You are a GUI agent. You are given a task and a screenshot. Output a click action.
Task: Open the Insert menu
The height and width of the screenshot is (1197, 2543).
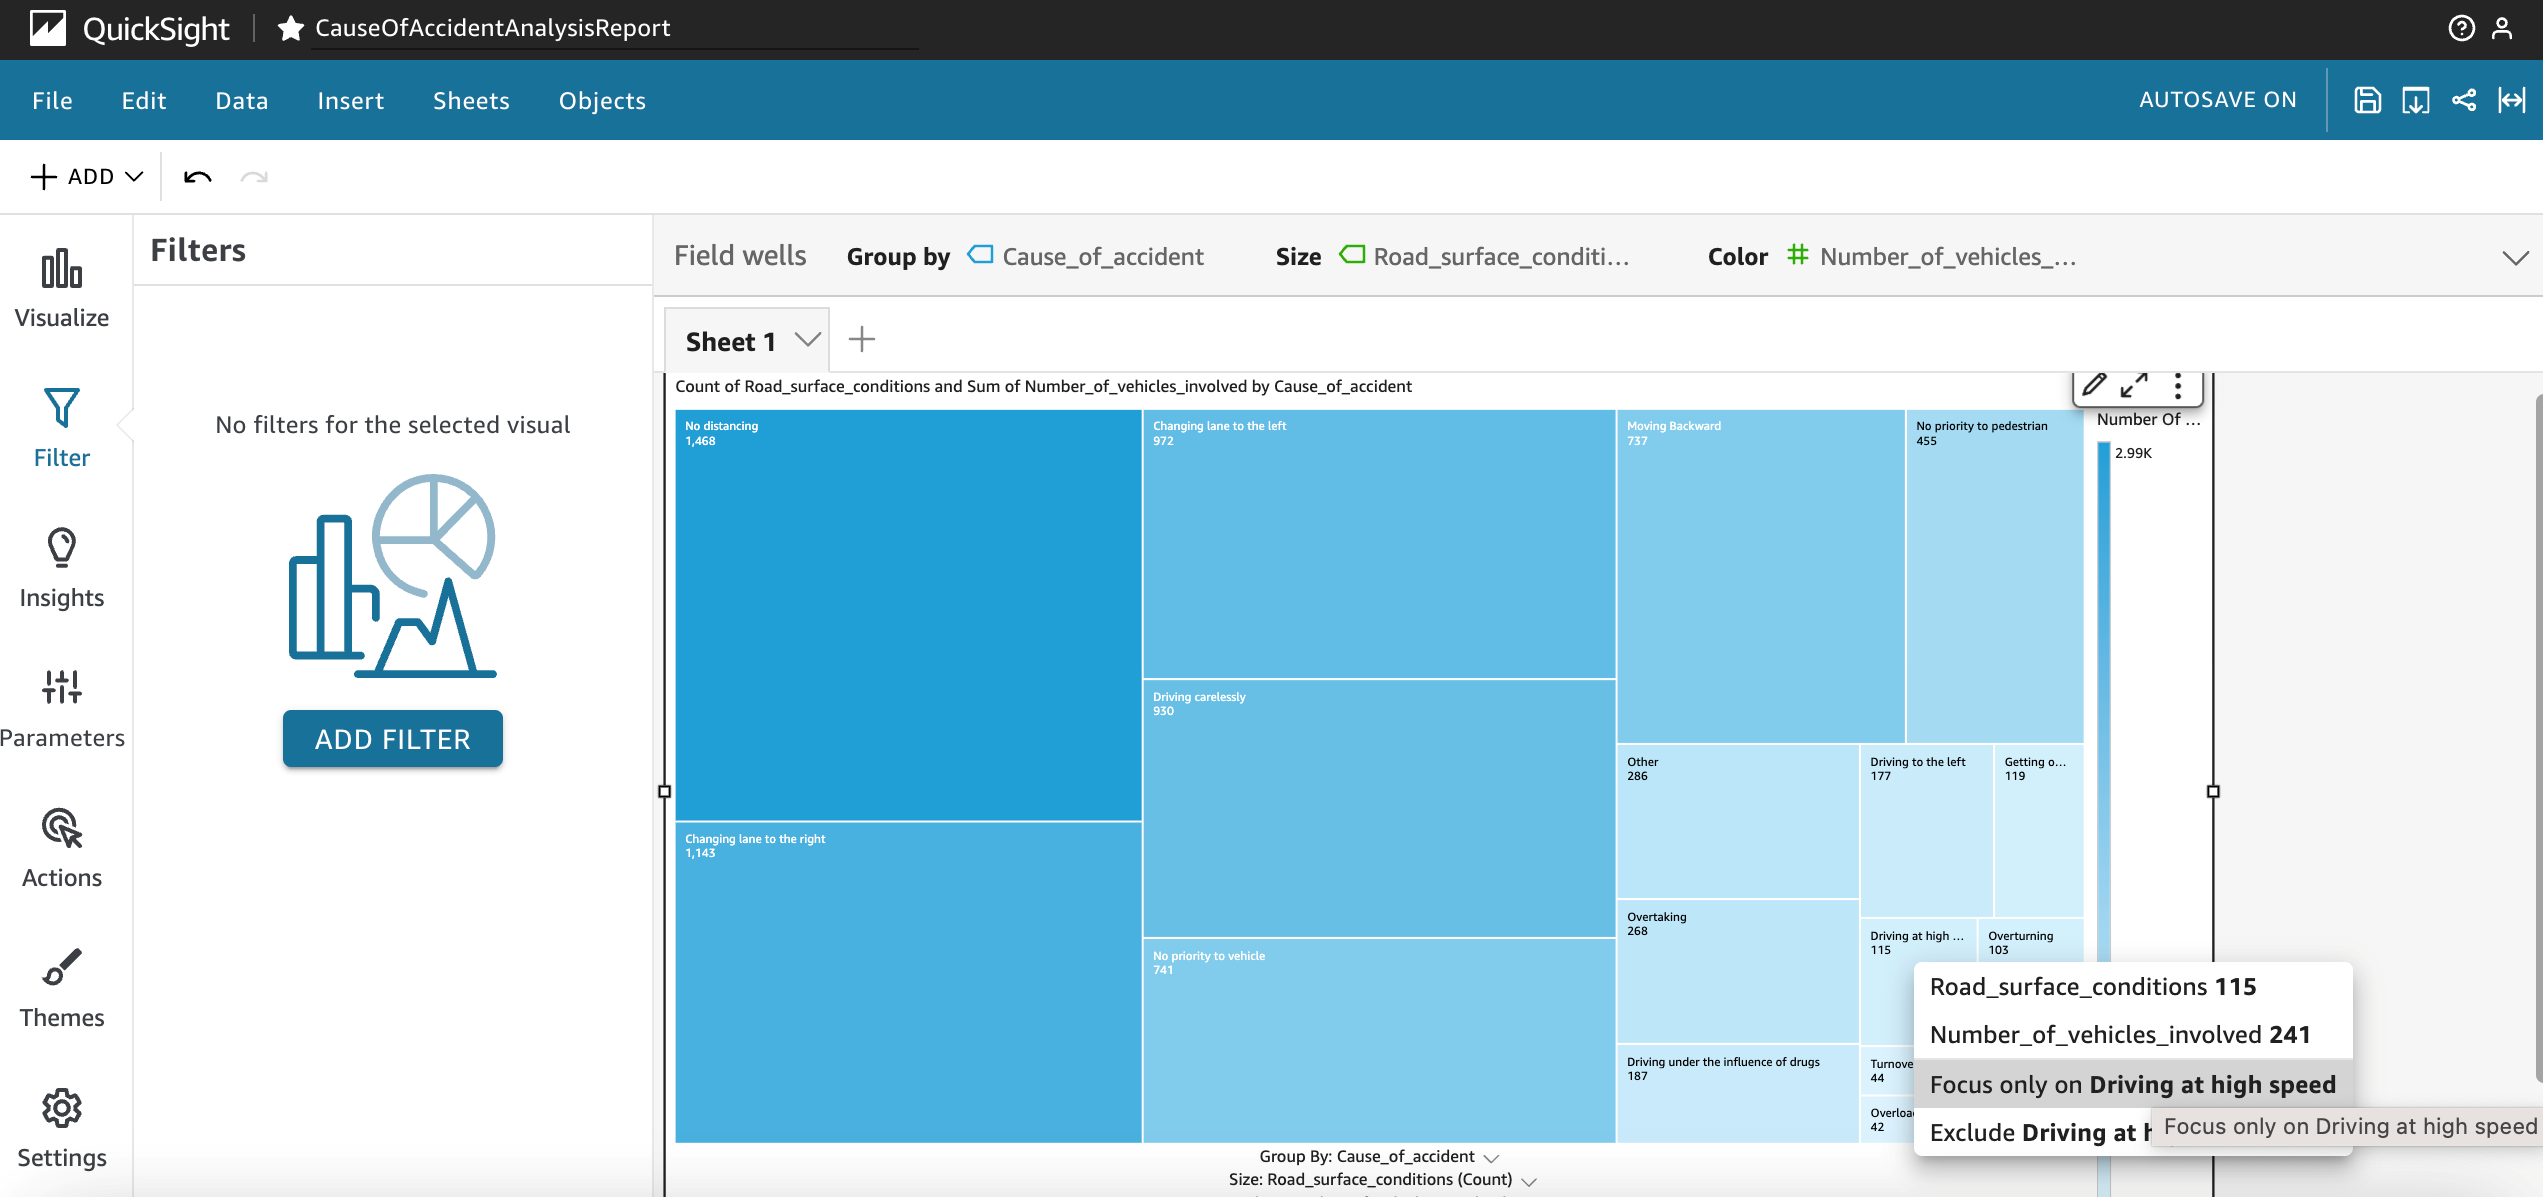tap(350, 100)
